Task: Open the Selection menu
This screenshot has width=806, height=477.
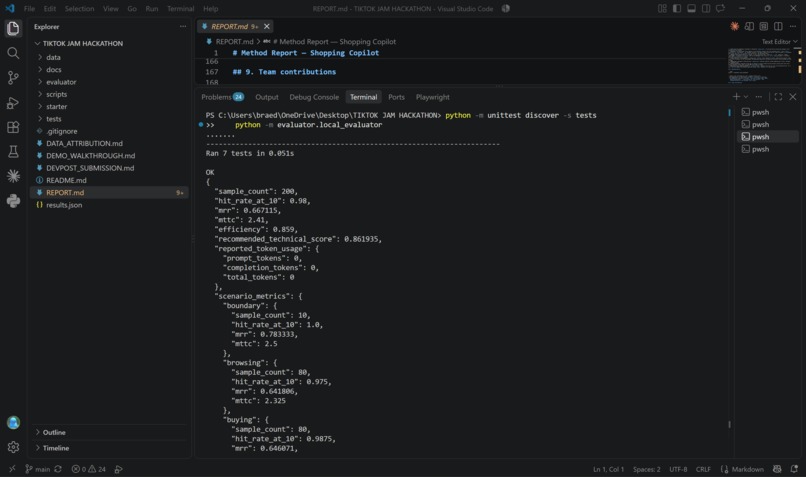Action: 79,9
